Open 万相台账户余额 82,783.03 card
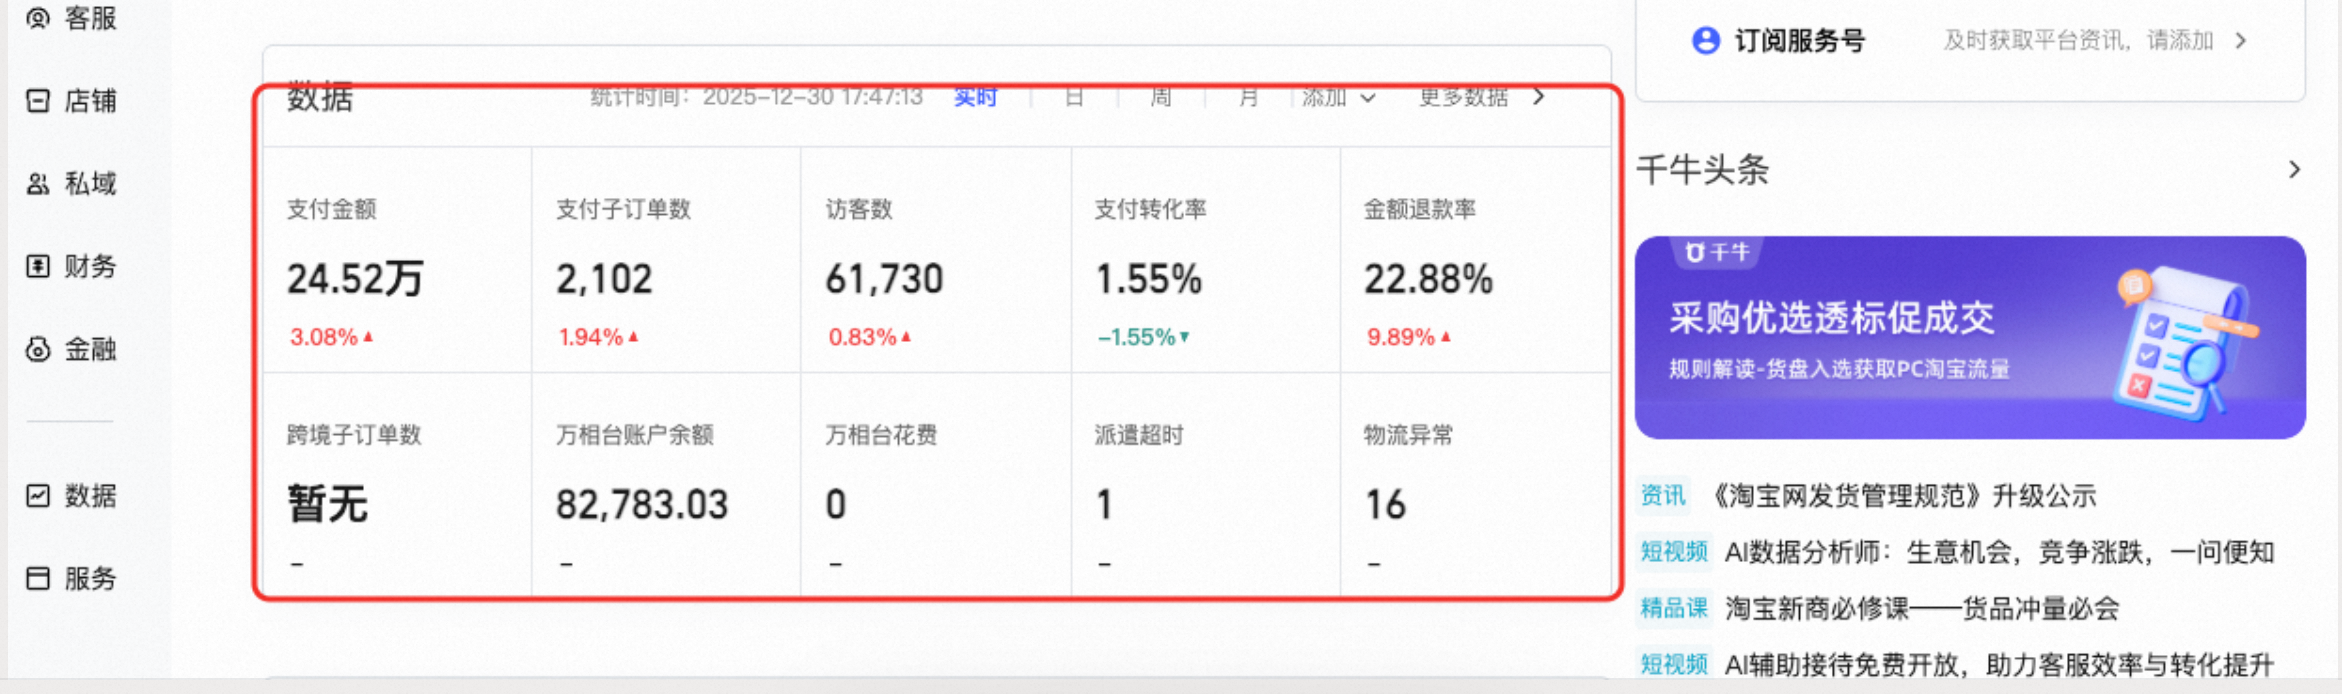This screenshot has width=2342, height=694. coord(666,485)
